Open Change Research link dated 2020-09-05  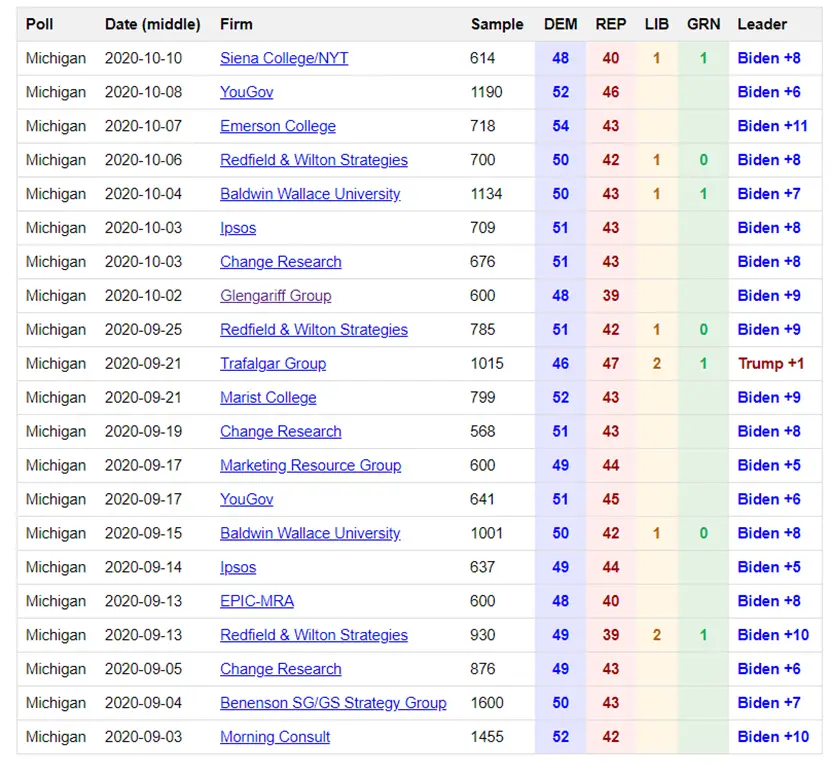281,669
